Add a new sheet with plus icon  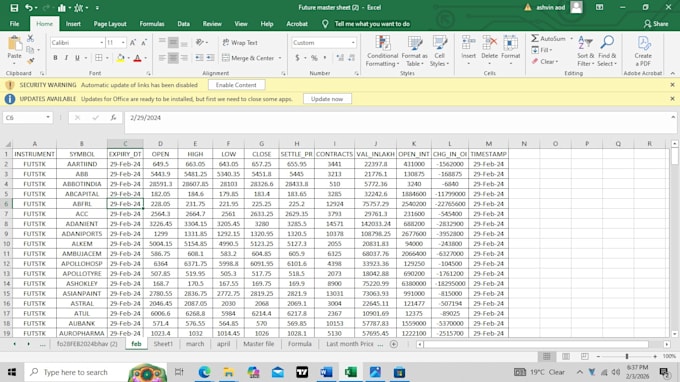click(394, 344)
